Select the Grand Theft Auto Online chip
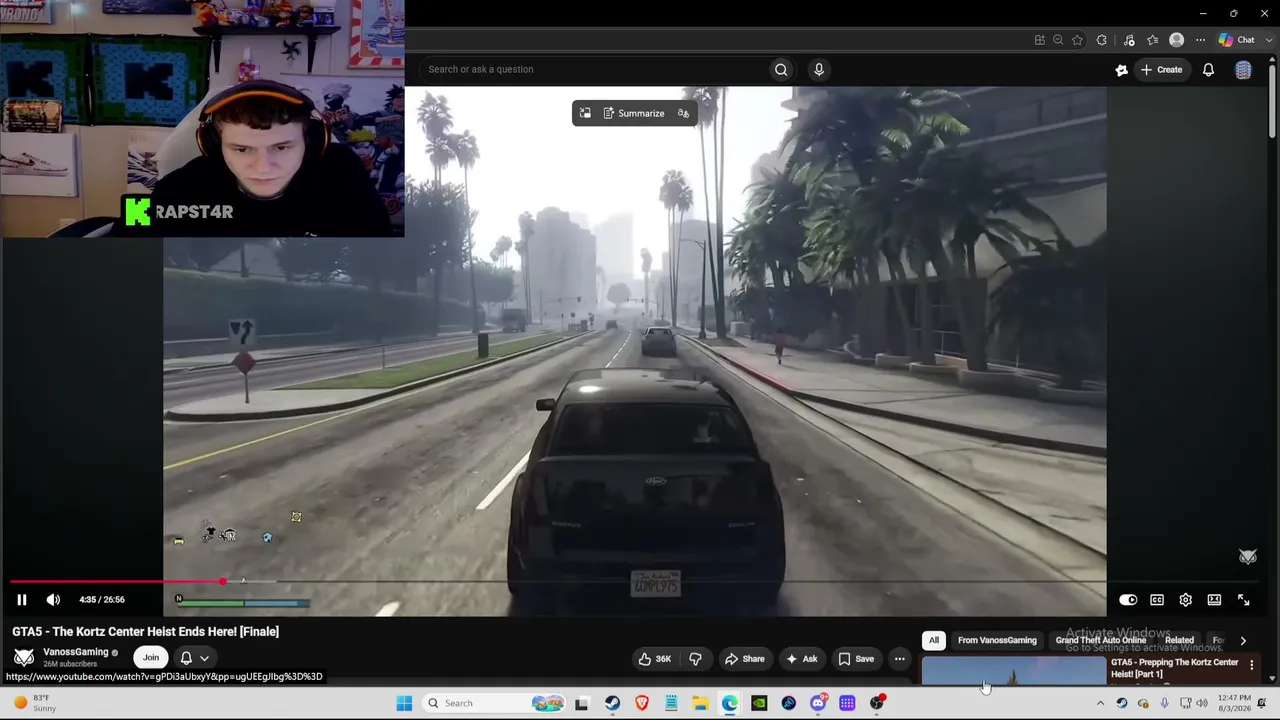This screenshot has width=1280, height=720. coord(1101,640)
